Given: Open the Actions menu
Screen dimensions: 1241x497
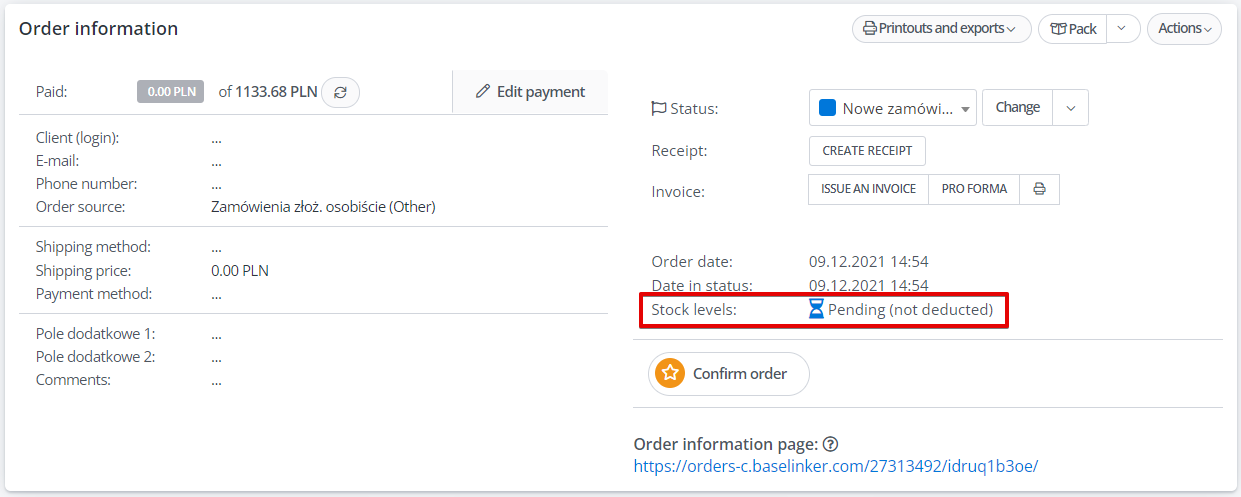Looking at the screenshot, I should (x=1184, y=29).
